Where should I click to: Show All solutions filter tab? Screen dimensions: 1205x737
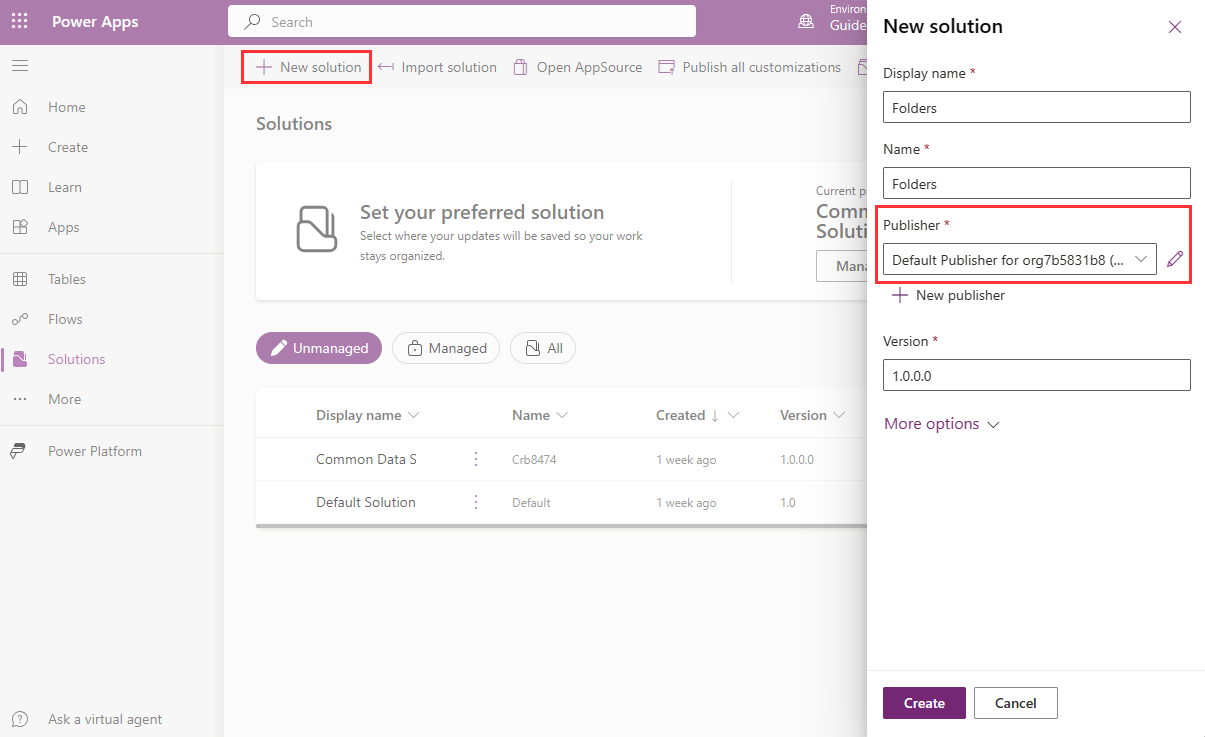[x=543, y=348]
